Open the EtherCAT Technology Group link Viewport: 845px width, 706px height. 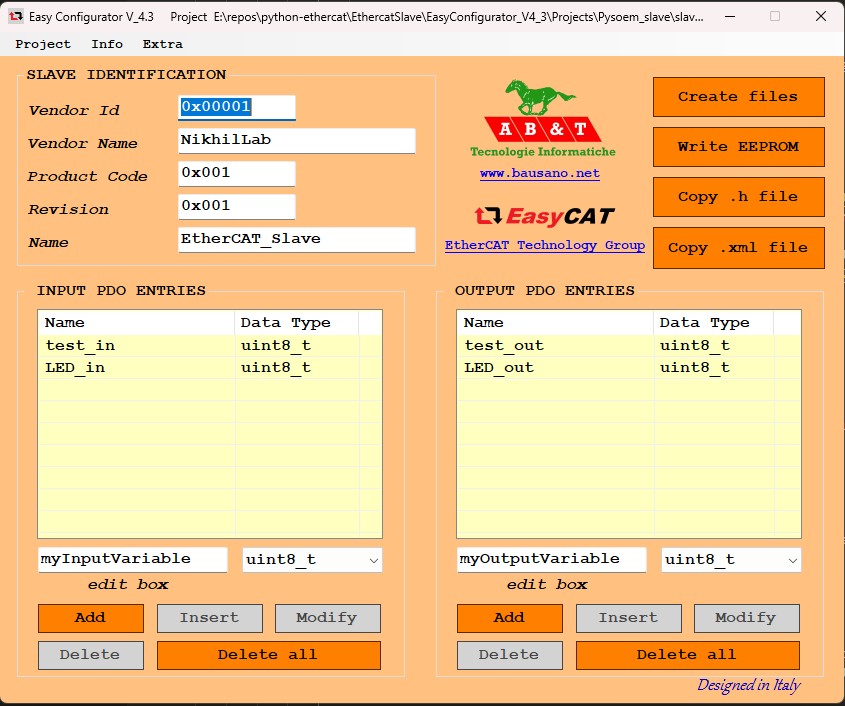click(x=544, y=245)
